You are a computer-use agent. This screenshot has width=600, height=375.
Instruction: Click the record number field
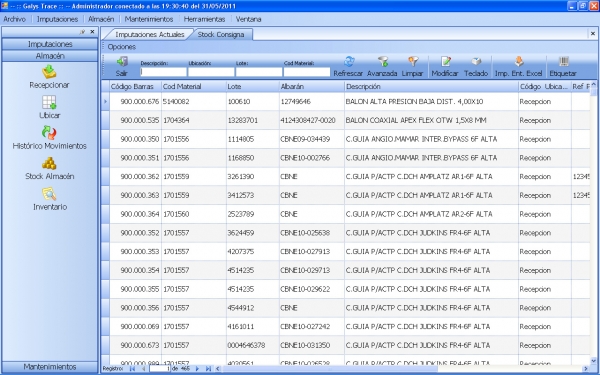pyautogui.click(x=160, y=369)
